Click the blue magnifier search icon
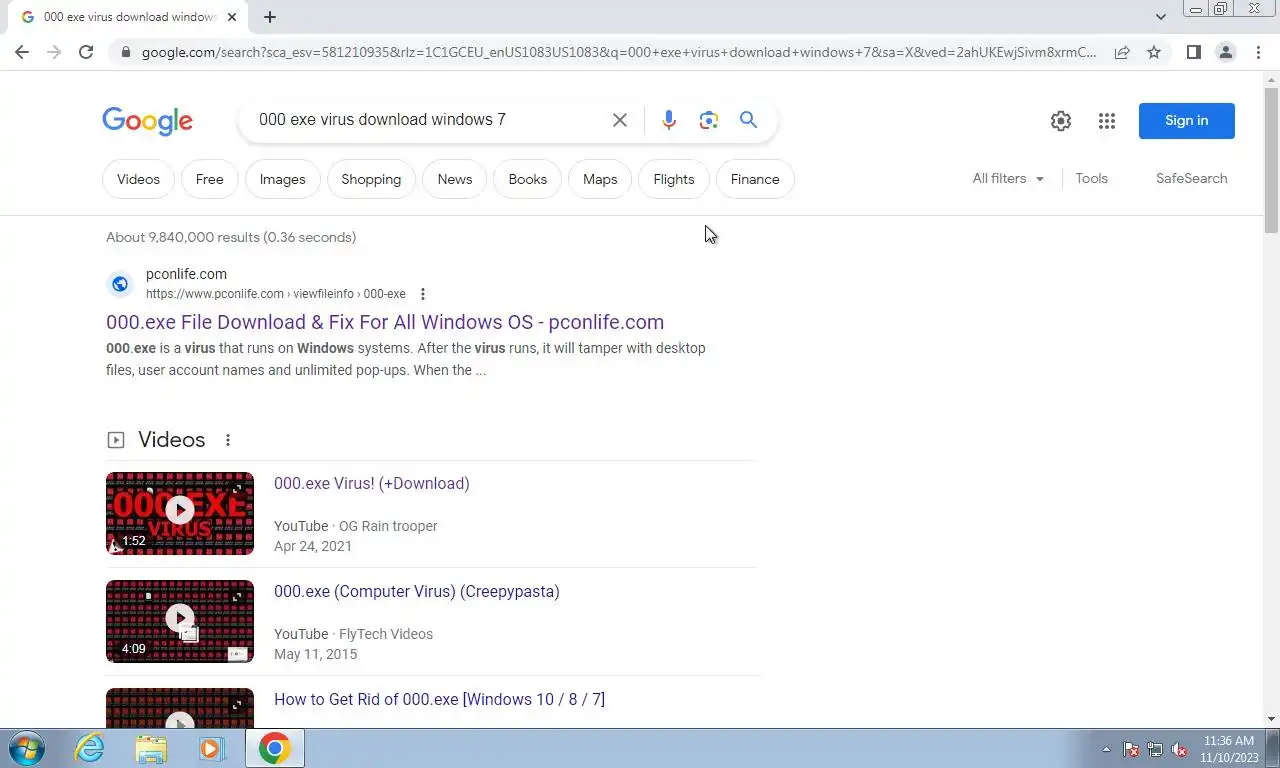Image resolution: width=1280 pixels, height=768 pixels. click(748, 120)
